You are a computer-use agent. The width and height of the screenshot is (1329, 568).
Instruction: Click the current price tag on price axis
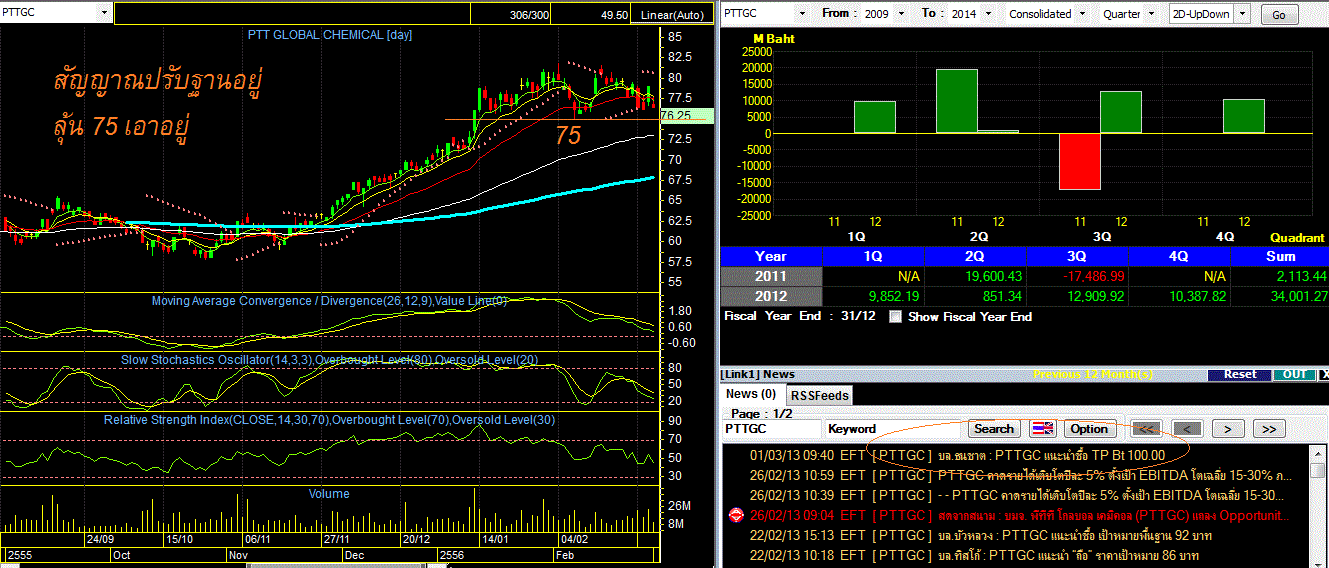click(685, 115)
